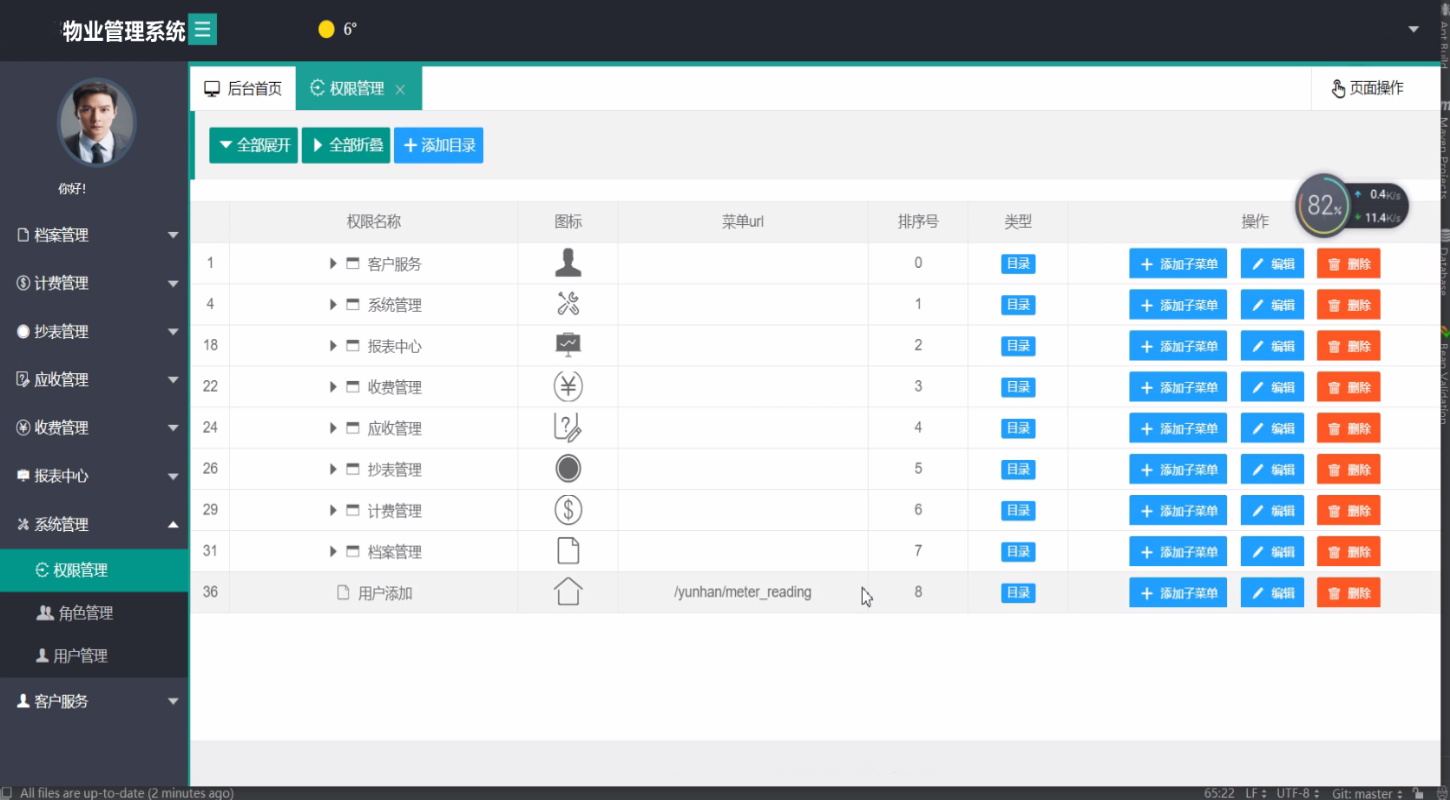
Task: Click the yen circle icon for 收费管理
Action: 568,386
